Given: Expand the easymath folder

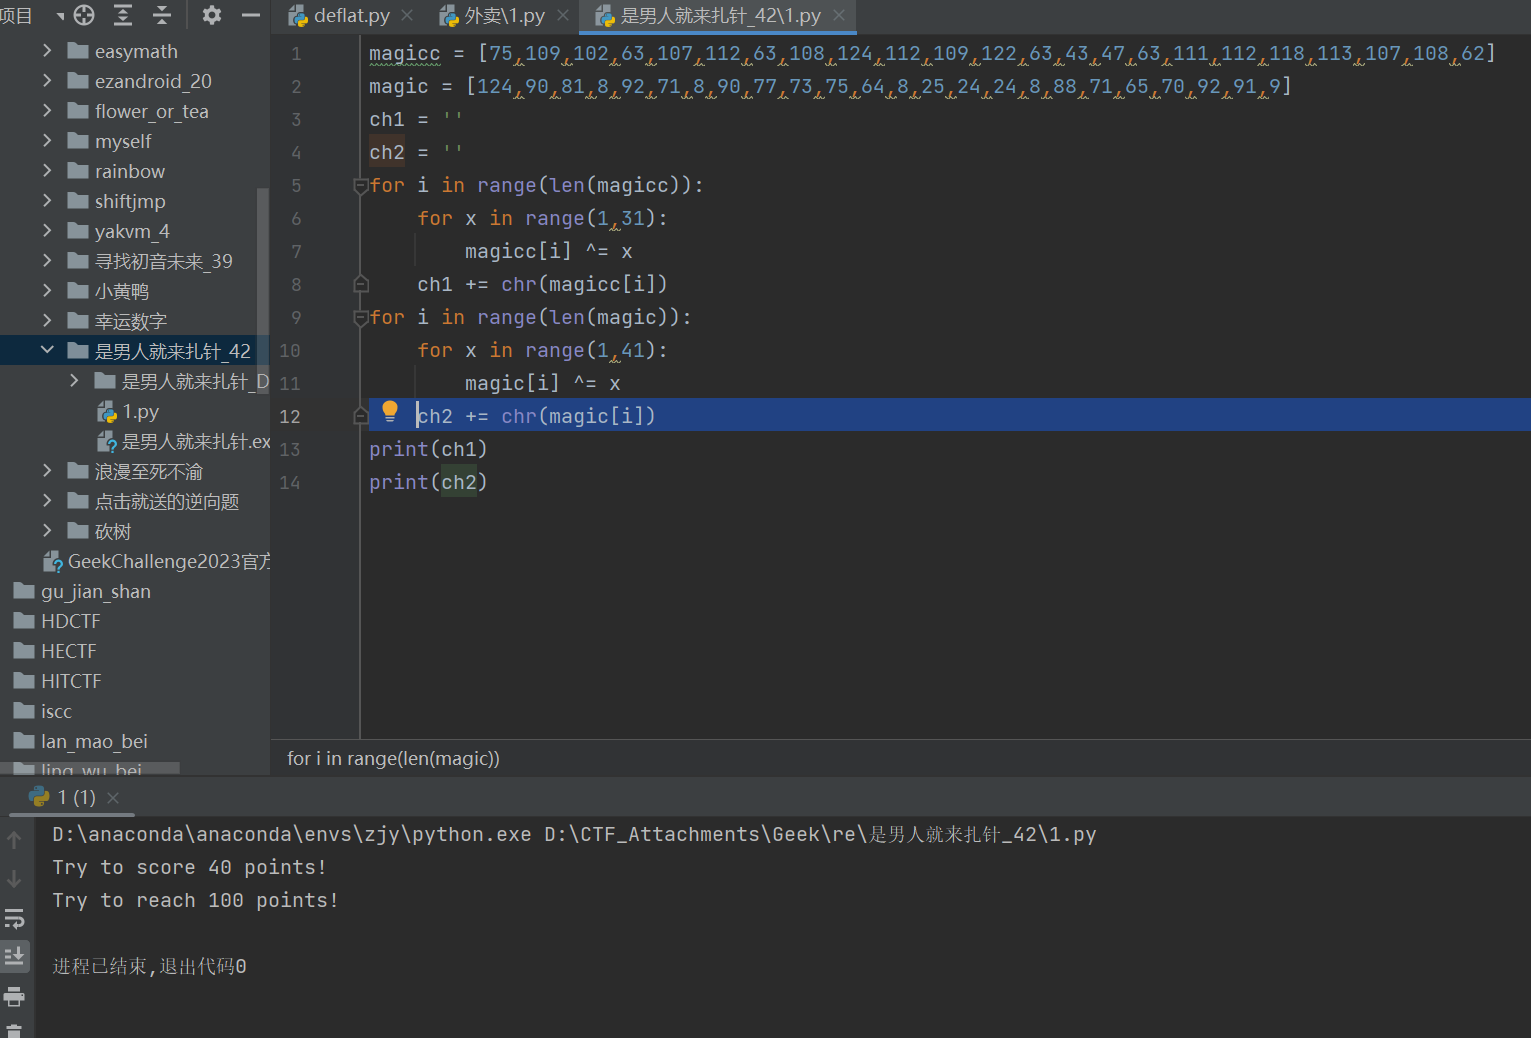Looking at the screenshot, I should coord(47,51).
